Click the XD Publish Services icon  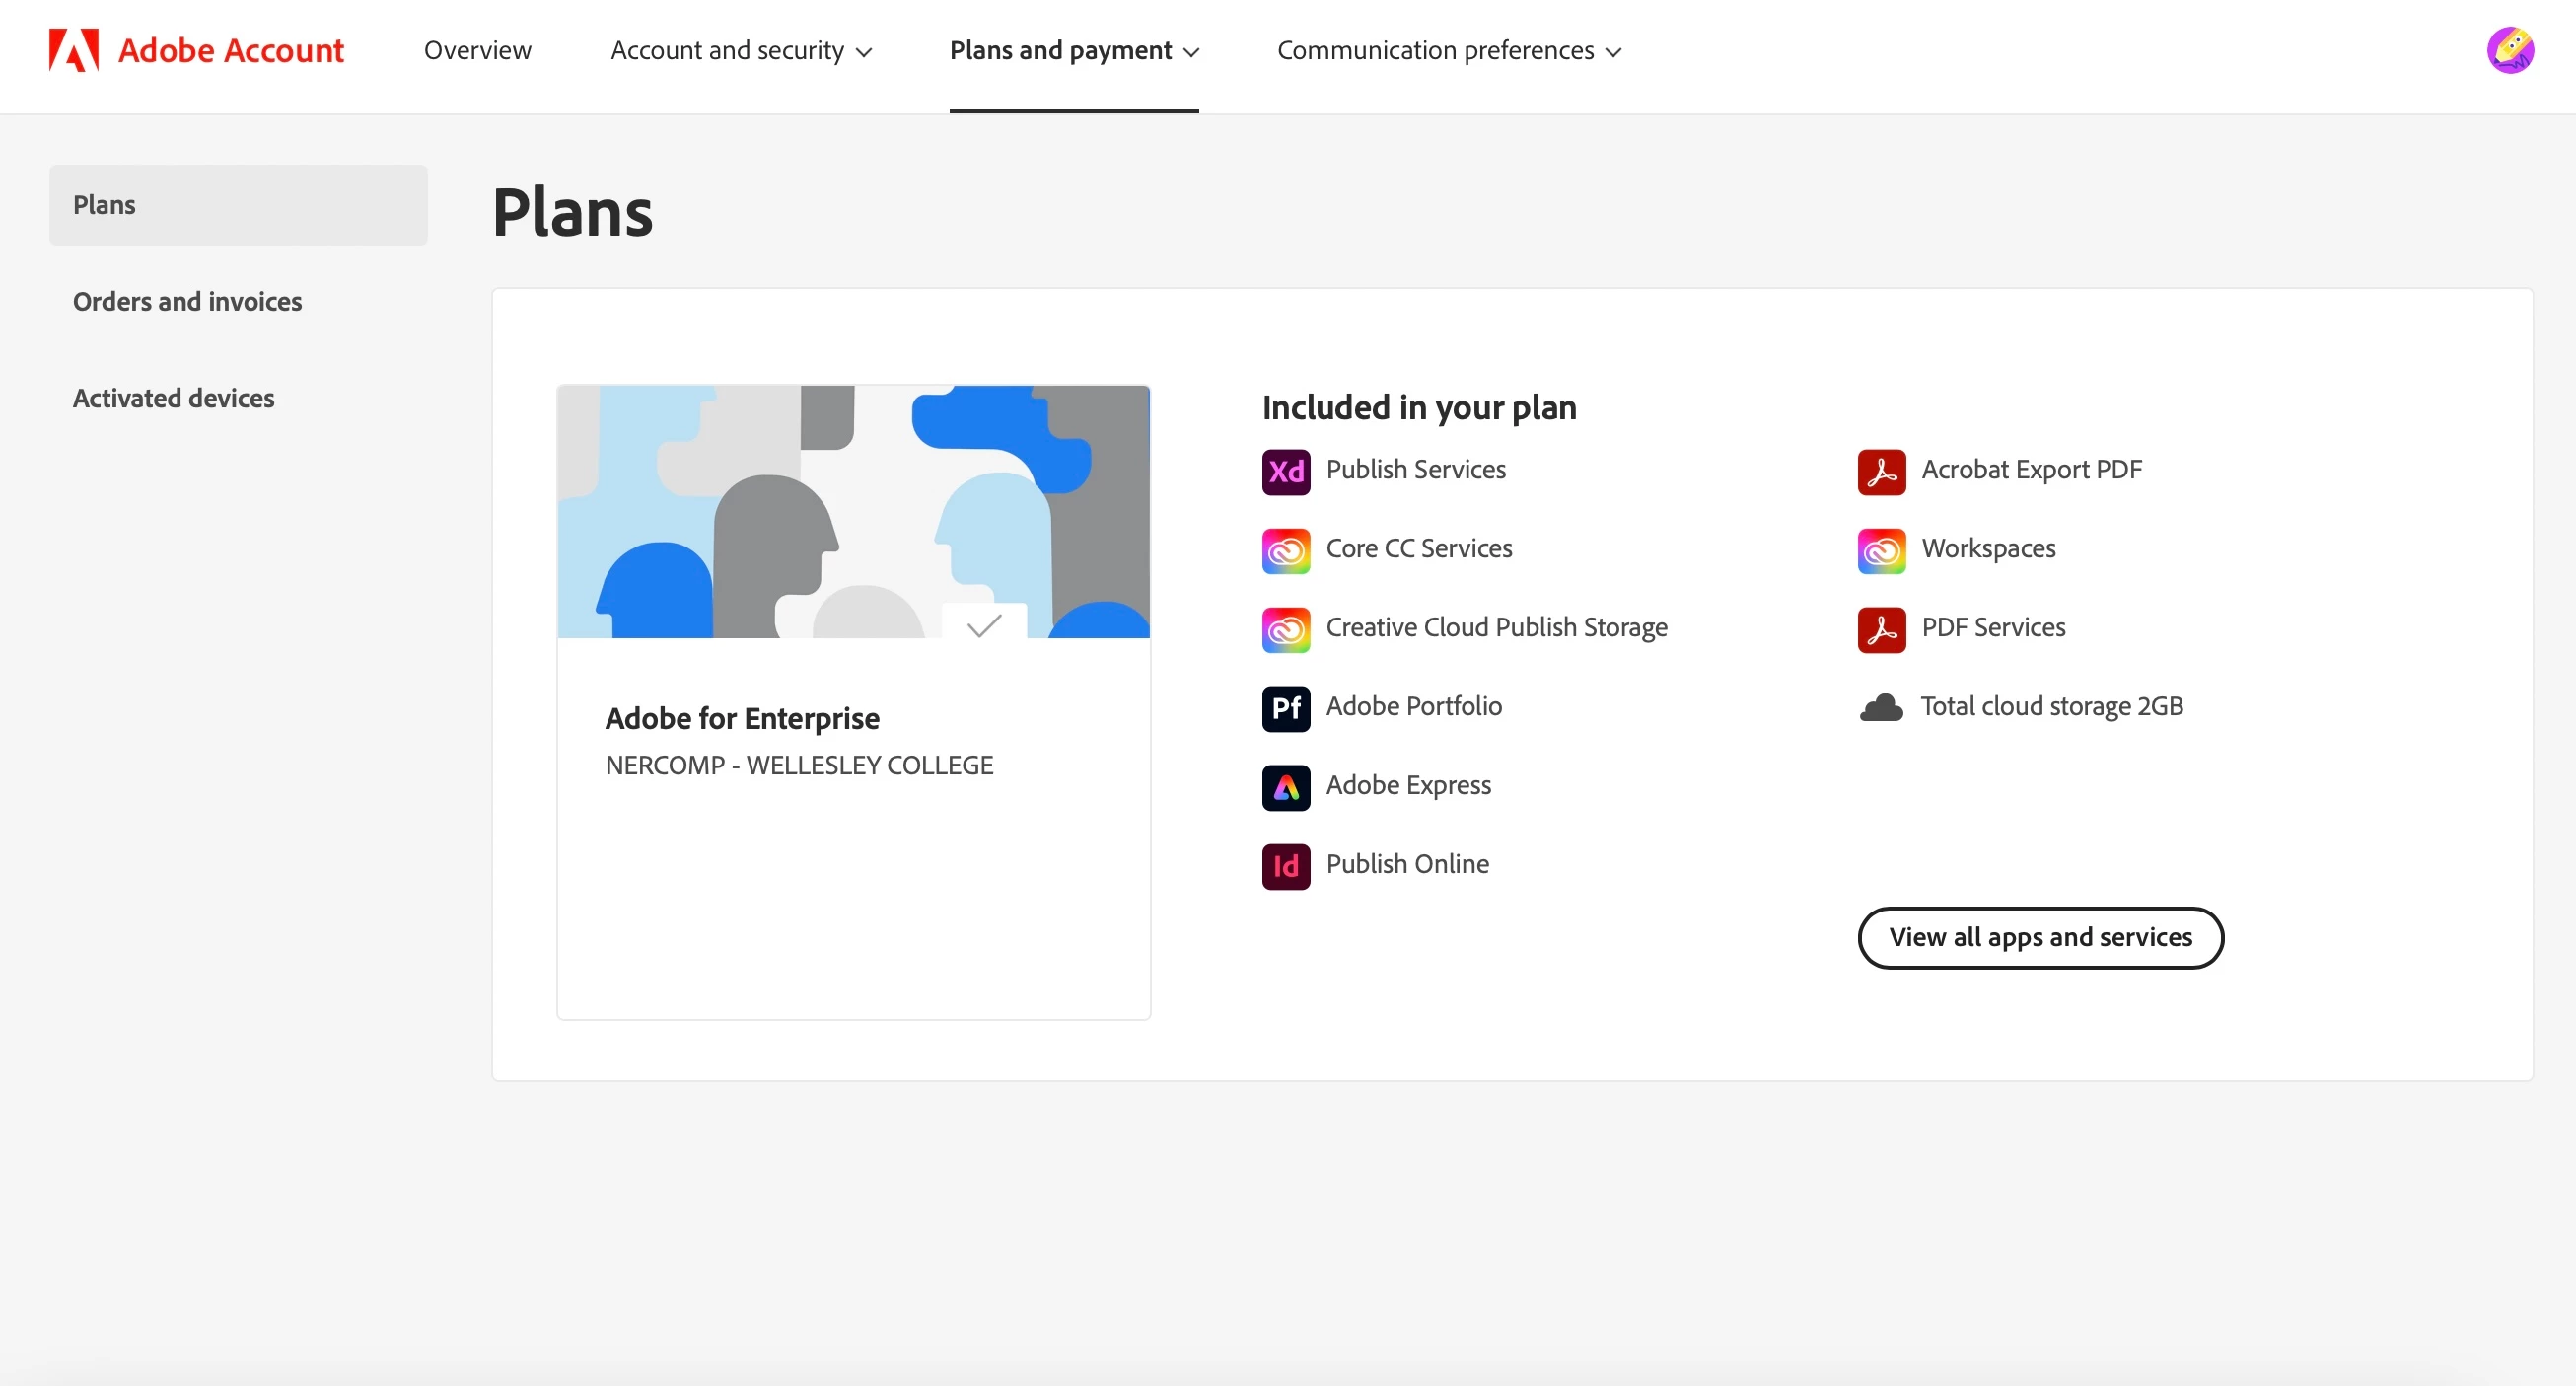1285,471
